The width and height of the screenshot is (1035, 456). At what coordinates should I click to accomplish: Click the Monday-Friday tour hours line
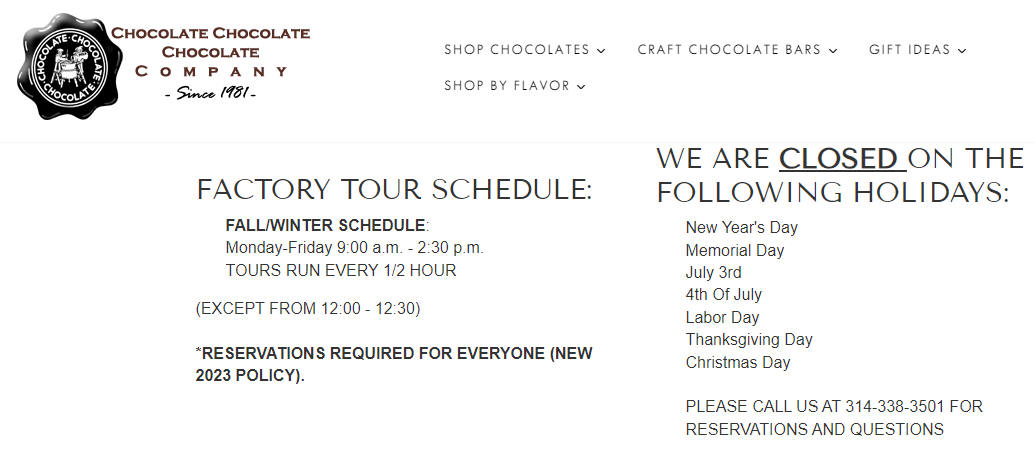tap(354, 248)
